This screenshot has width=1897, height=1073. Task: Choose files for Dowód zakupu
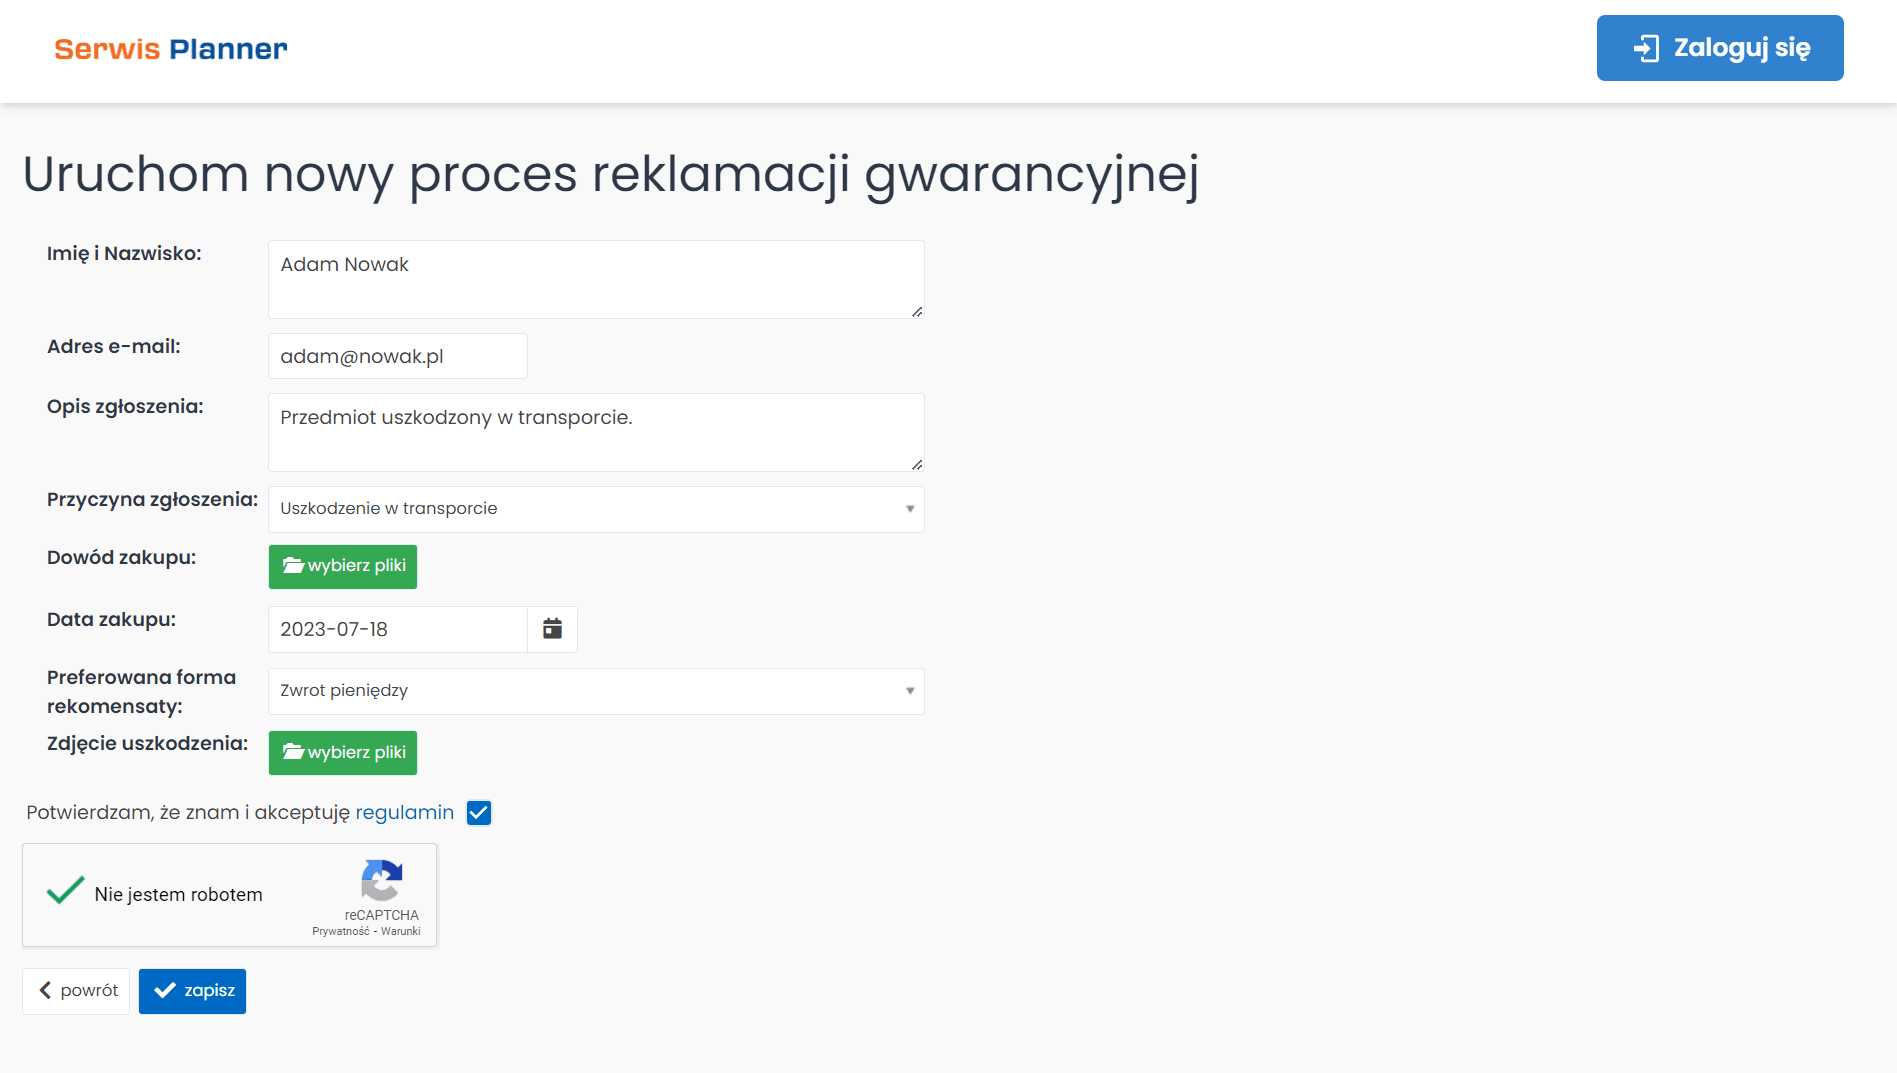click(x=343, y=566)
